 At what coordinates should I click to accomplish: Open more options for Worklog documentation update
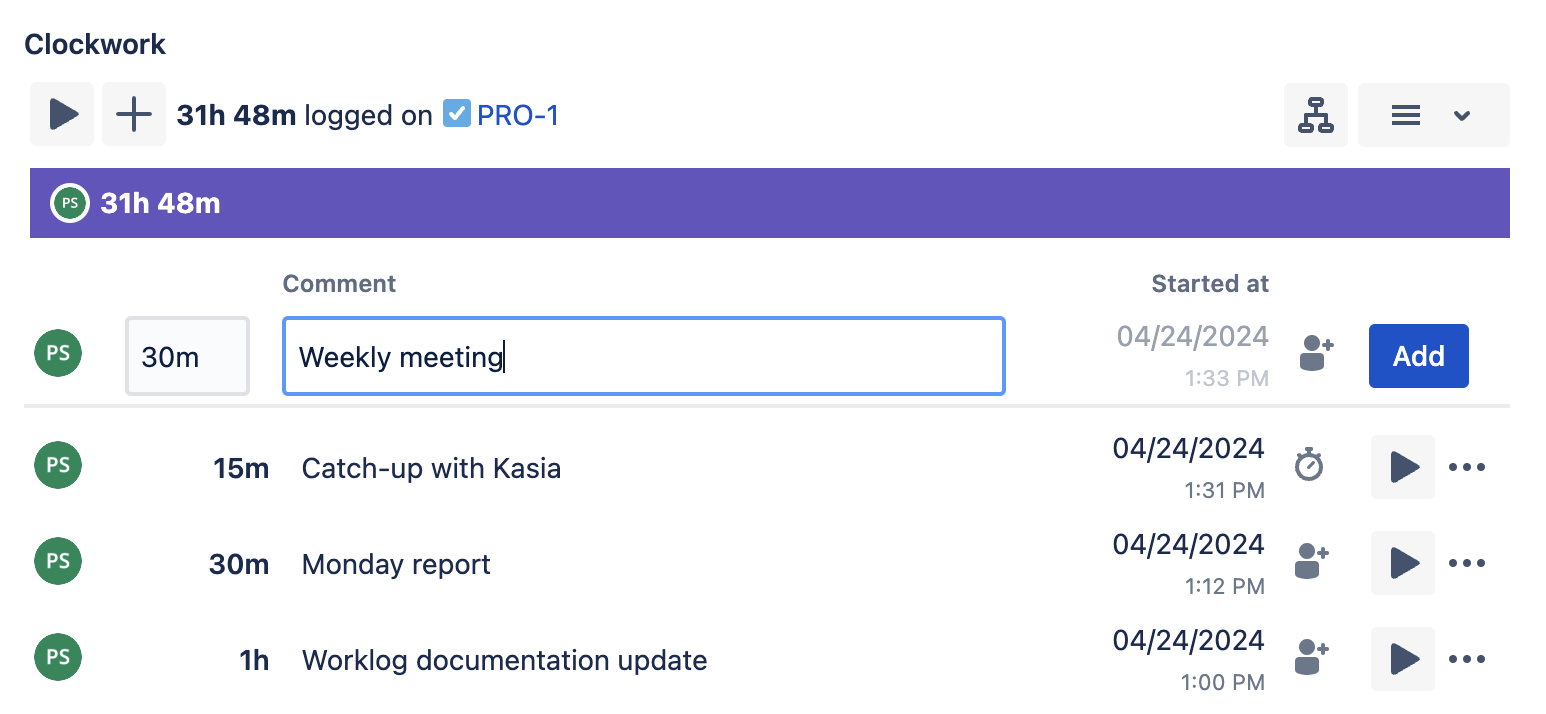pos(1467,659)
